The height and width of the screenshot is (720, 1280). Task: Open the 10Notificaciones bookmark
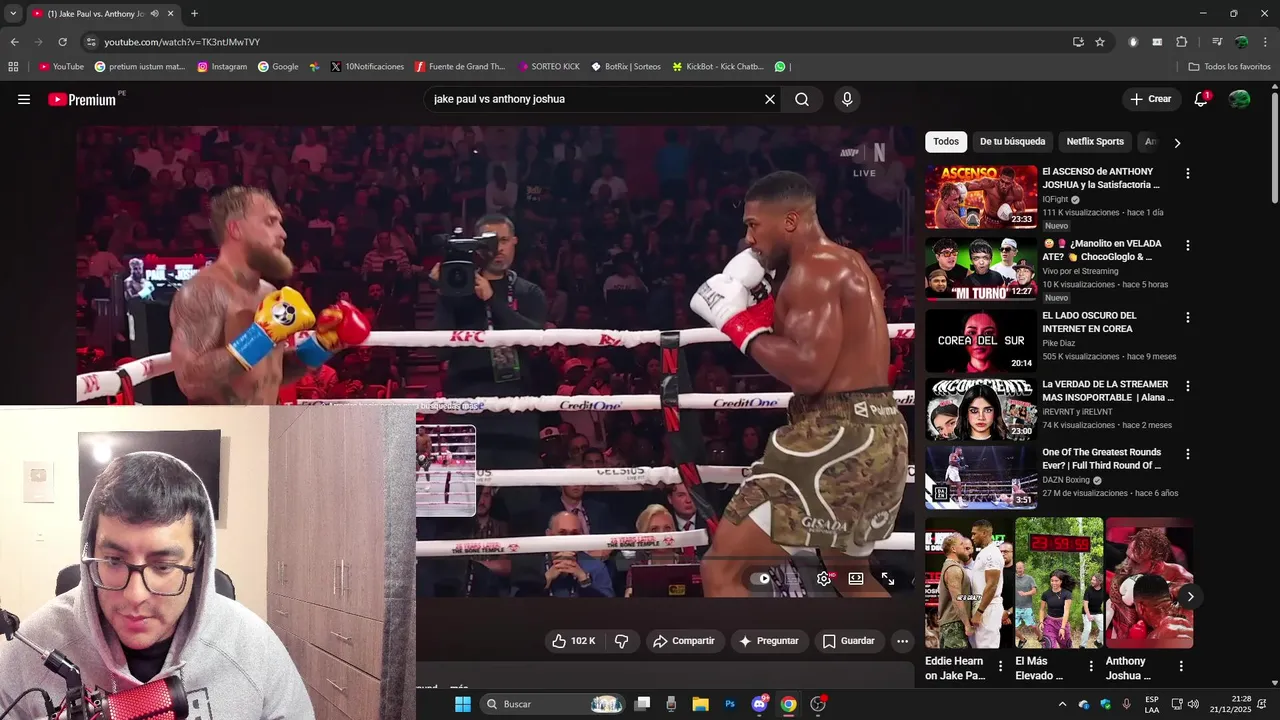[367, 67]
